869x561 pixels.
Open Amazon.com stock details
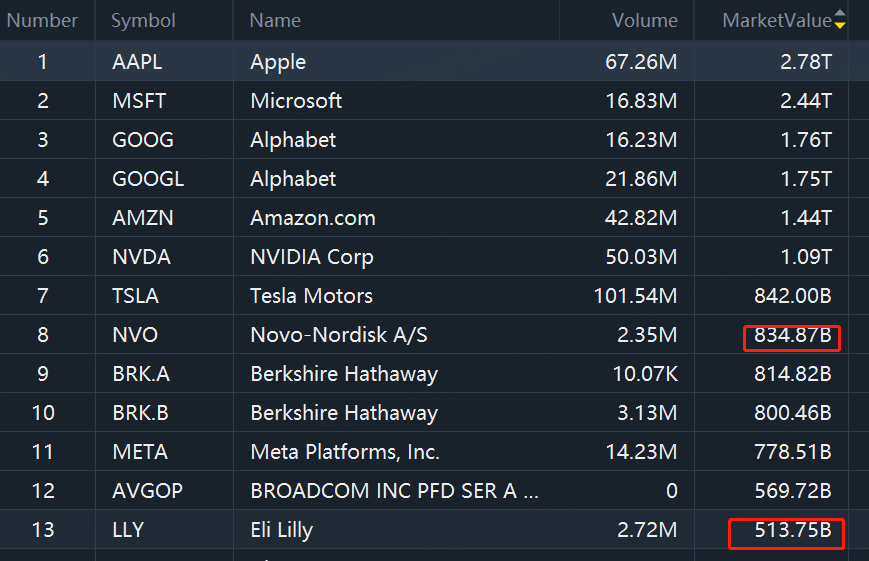pyautogui.click(x=313, y=218)
